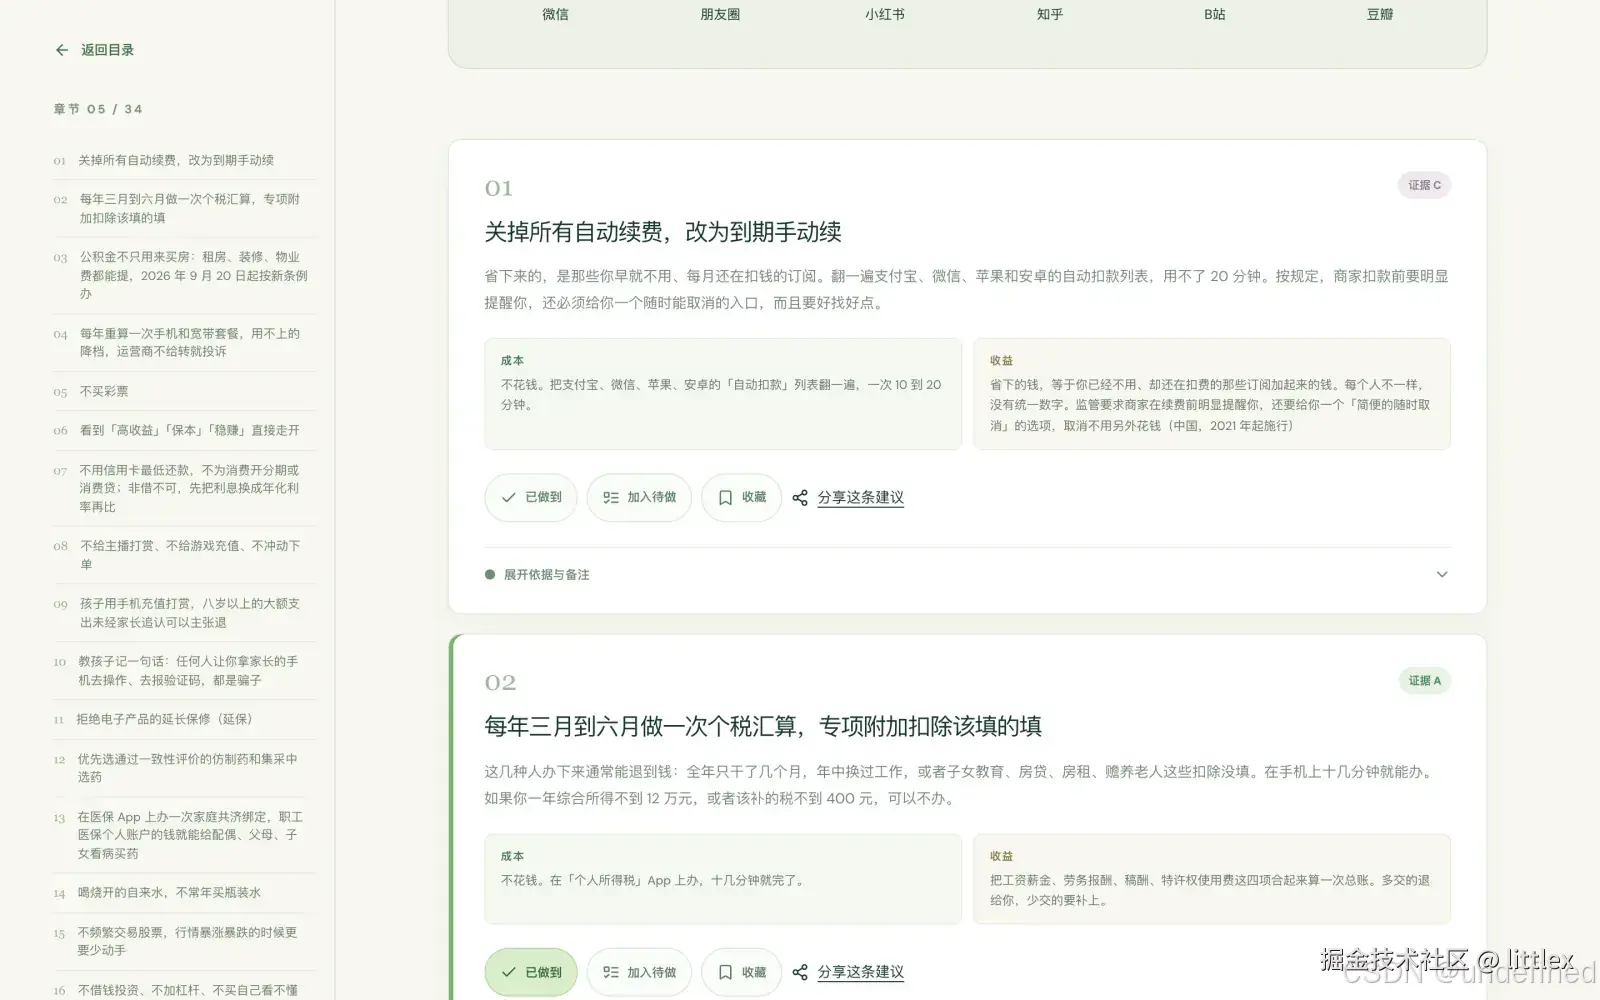Mark card 01 as 已做到

(531, 497)
